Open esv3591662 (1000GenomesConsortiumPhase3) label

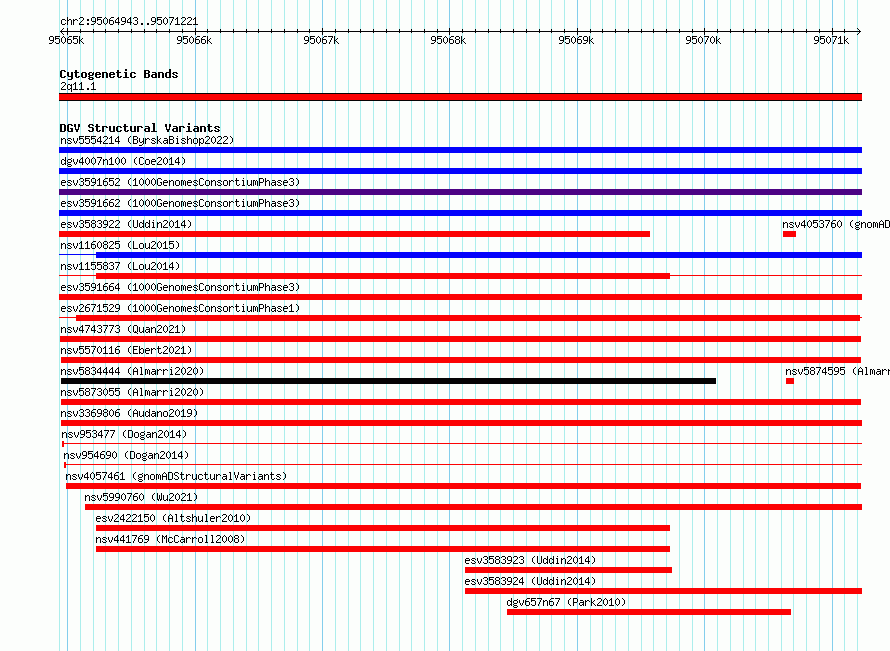click(180, 203)
